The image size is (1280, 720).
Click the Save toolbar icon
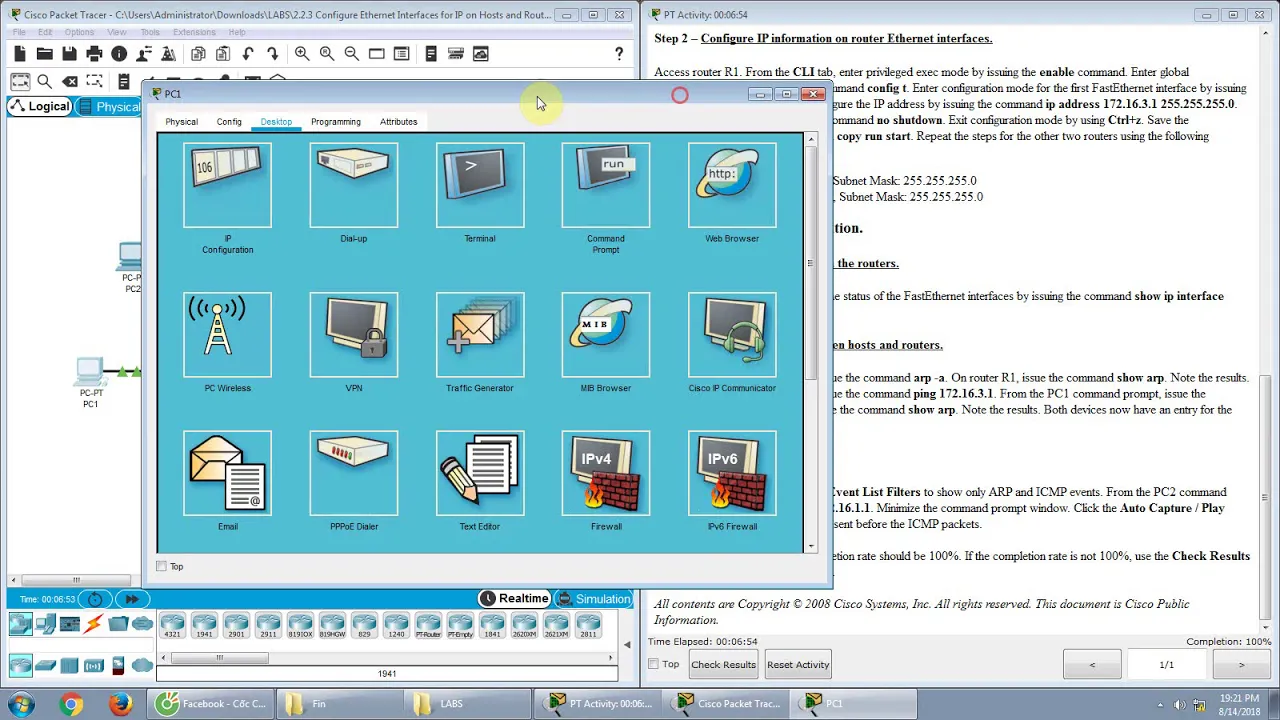pyautogui.click(x=69, y=54)
